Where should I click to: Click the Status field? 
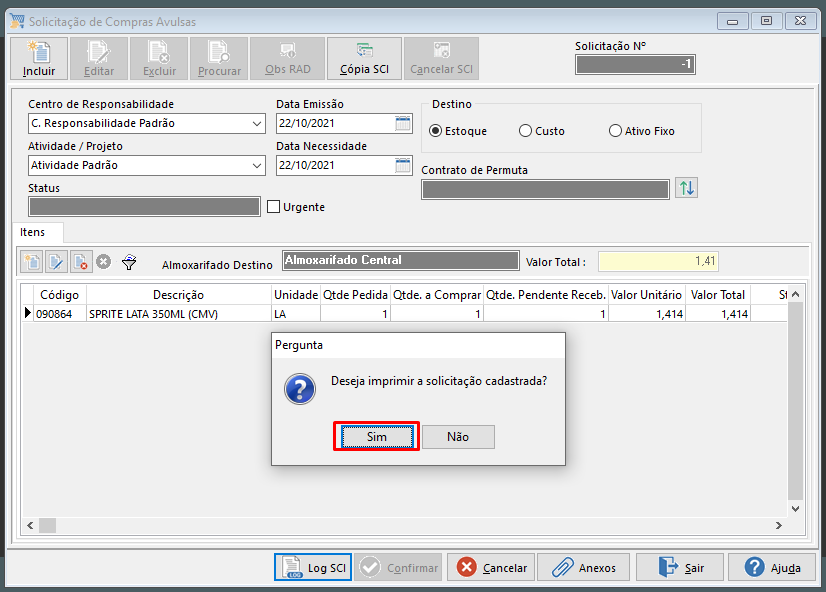click(x=144, y=206)
